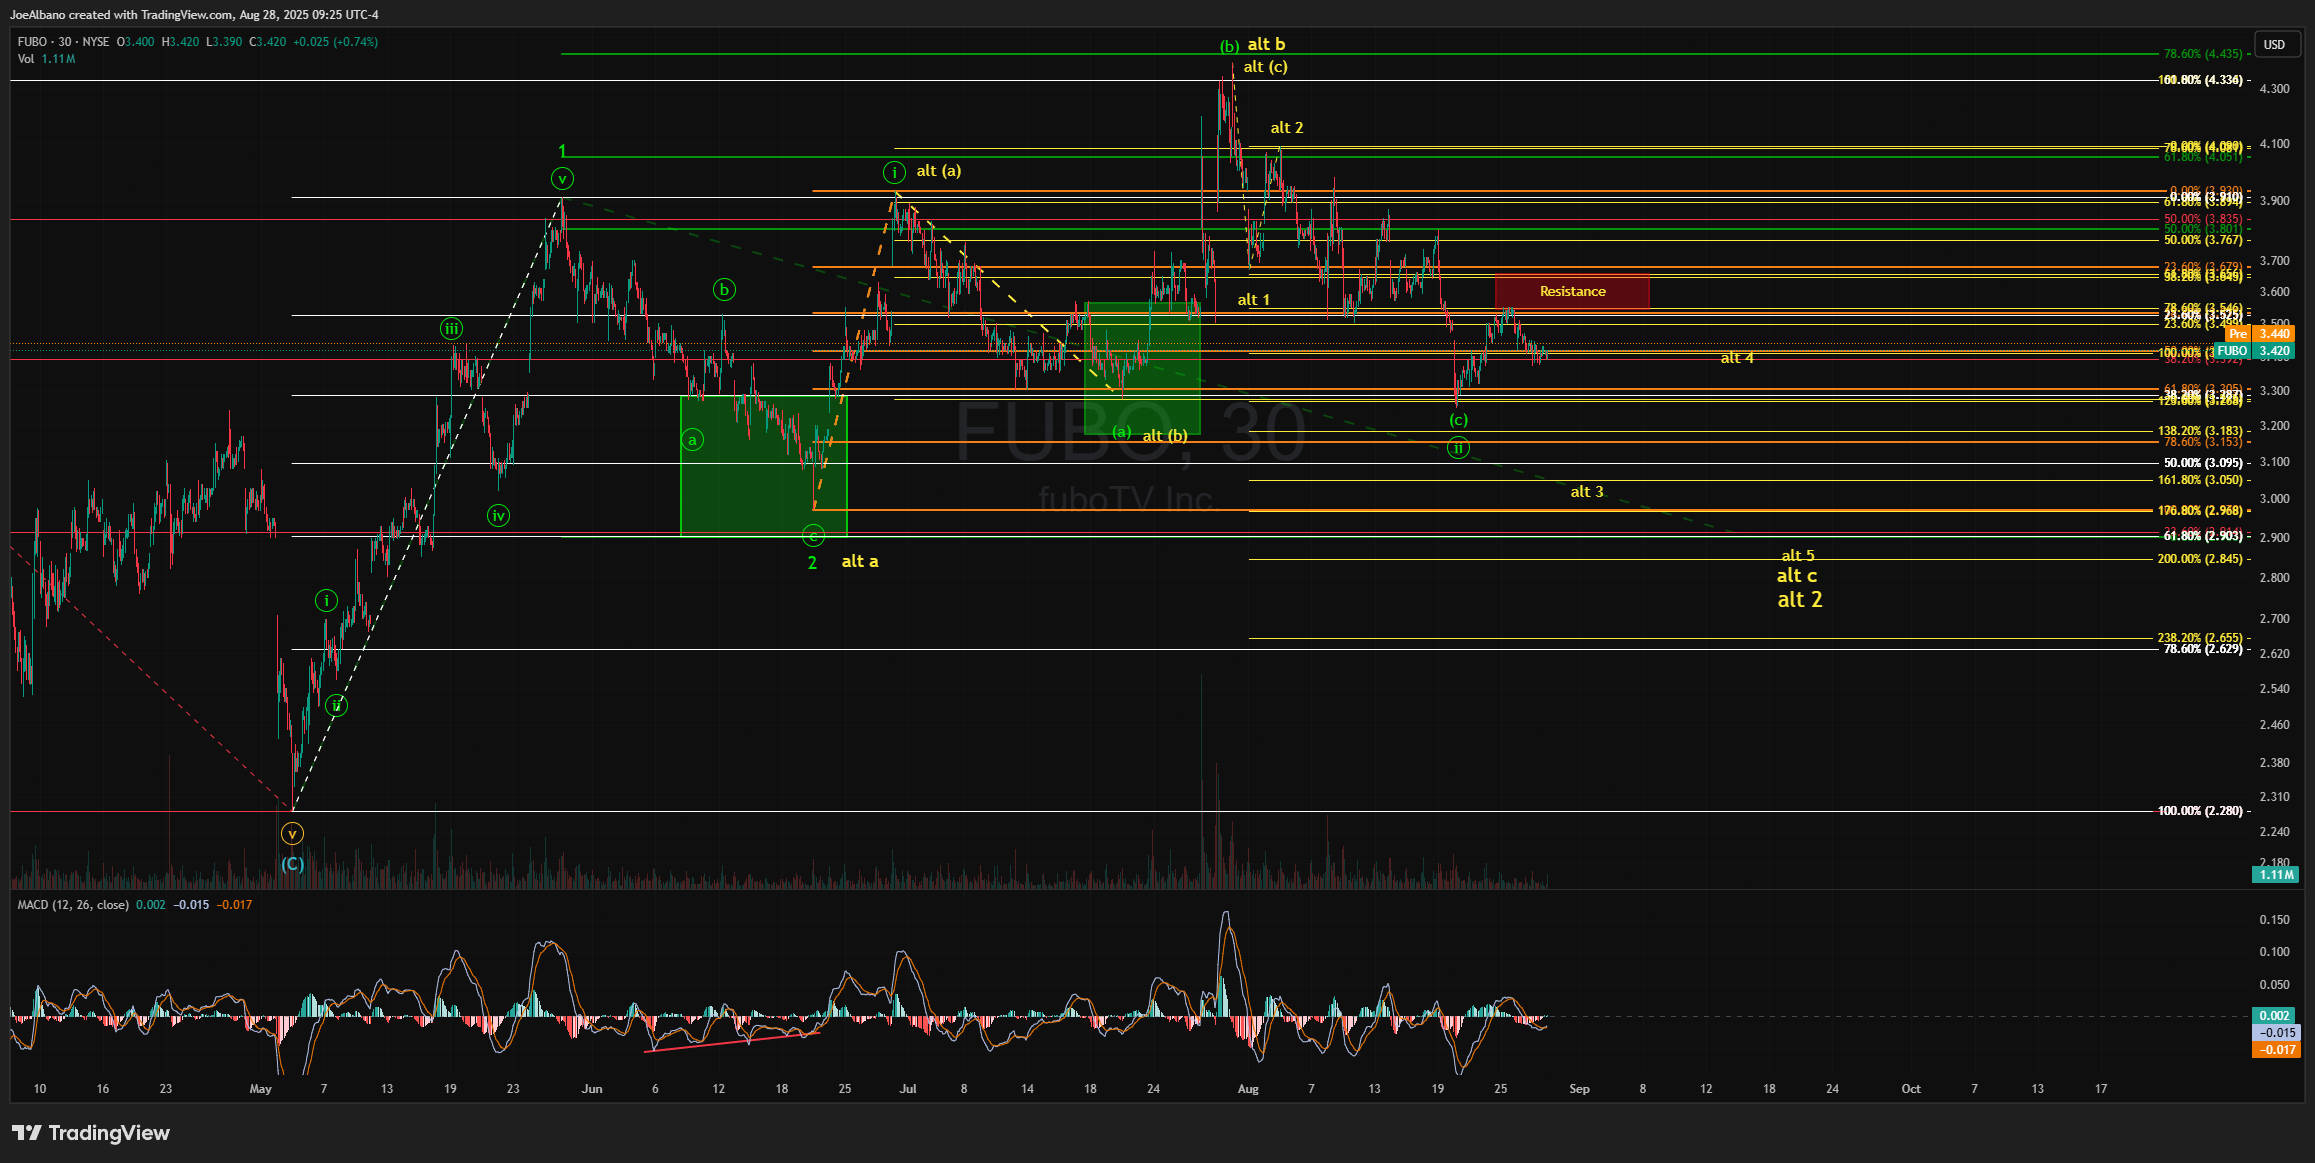
Task: Click the blue "(C)" wave label
Action: click(292, 863)
